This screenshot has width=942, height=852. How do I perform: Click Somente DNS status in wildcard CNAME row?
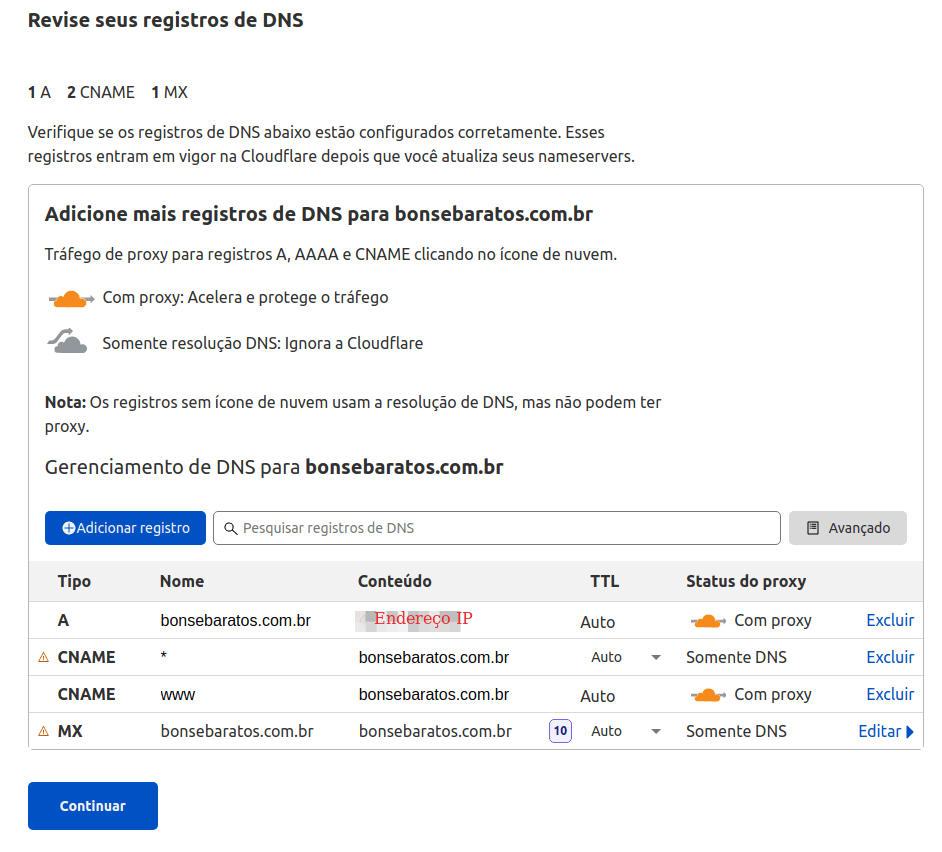point(736,657)
